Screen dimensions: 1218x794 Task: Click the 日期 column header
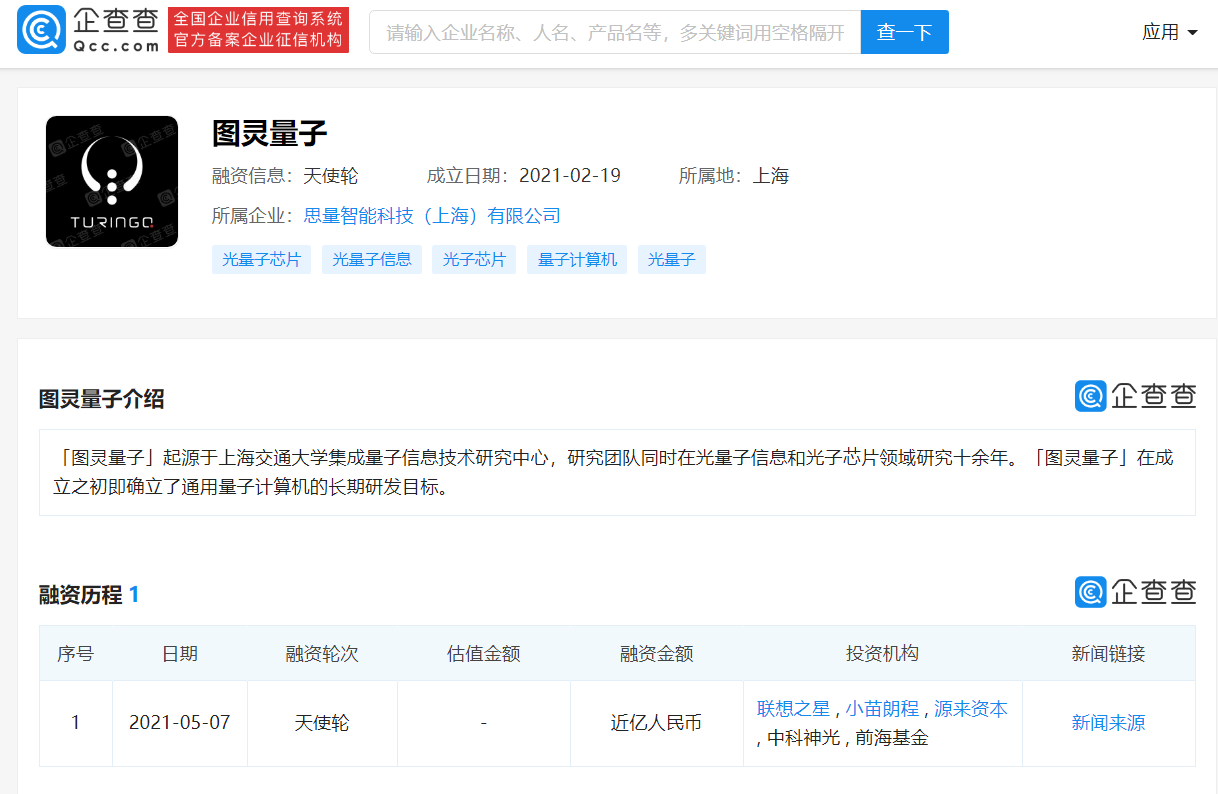coord(180,654)
